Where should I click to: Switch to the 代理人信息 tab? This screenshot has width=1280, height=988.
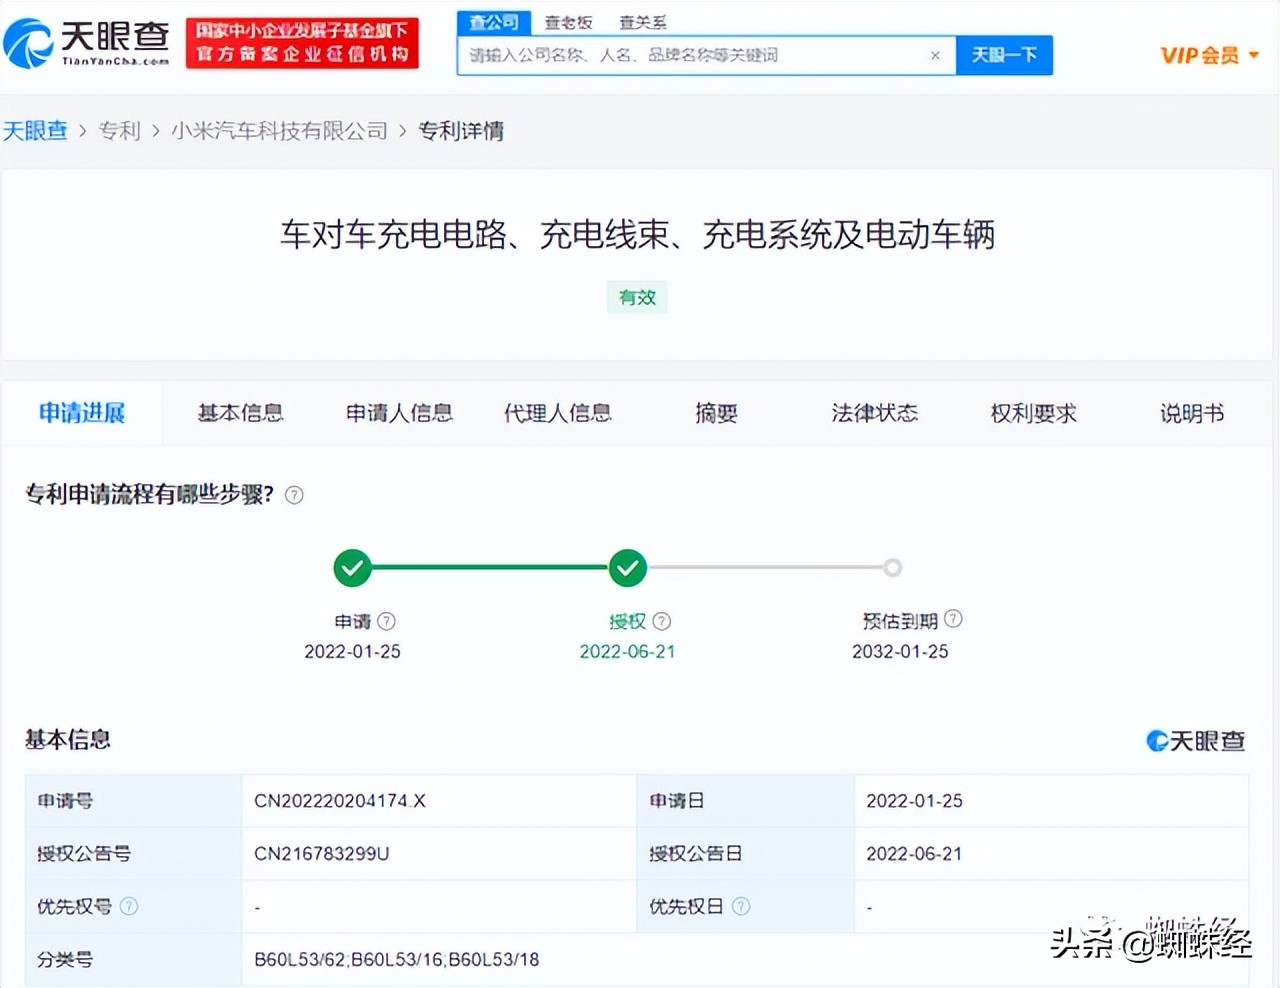(x=557, y=413)
